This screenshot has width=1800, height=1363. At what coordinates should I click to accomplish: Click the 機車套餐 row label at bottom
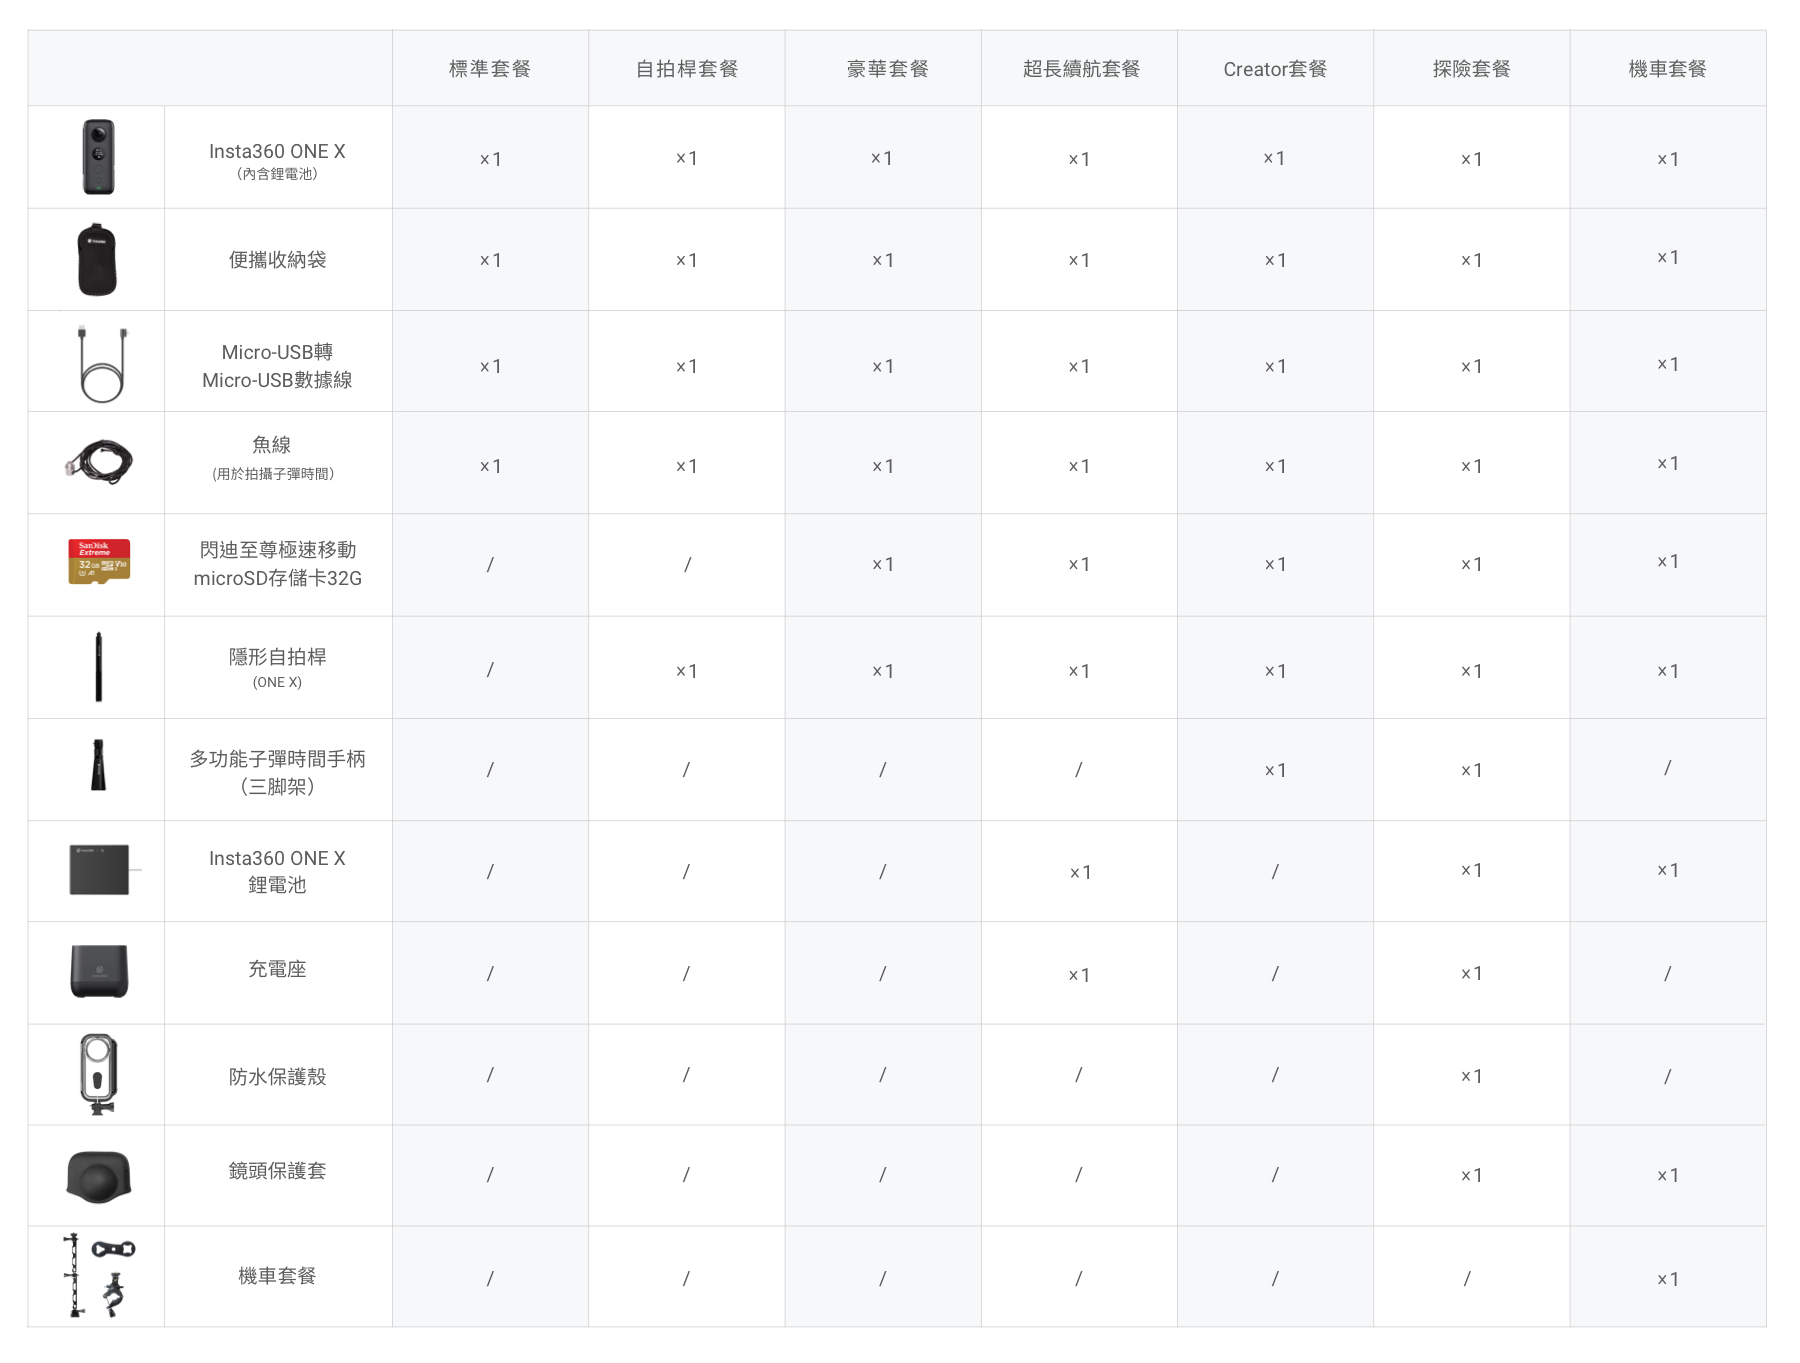[277, 1276]
